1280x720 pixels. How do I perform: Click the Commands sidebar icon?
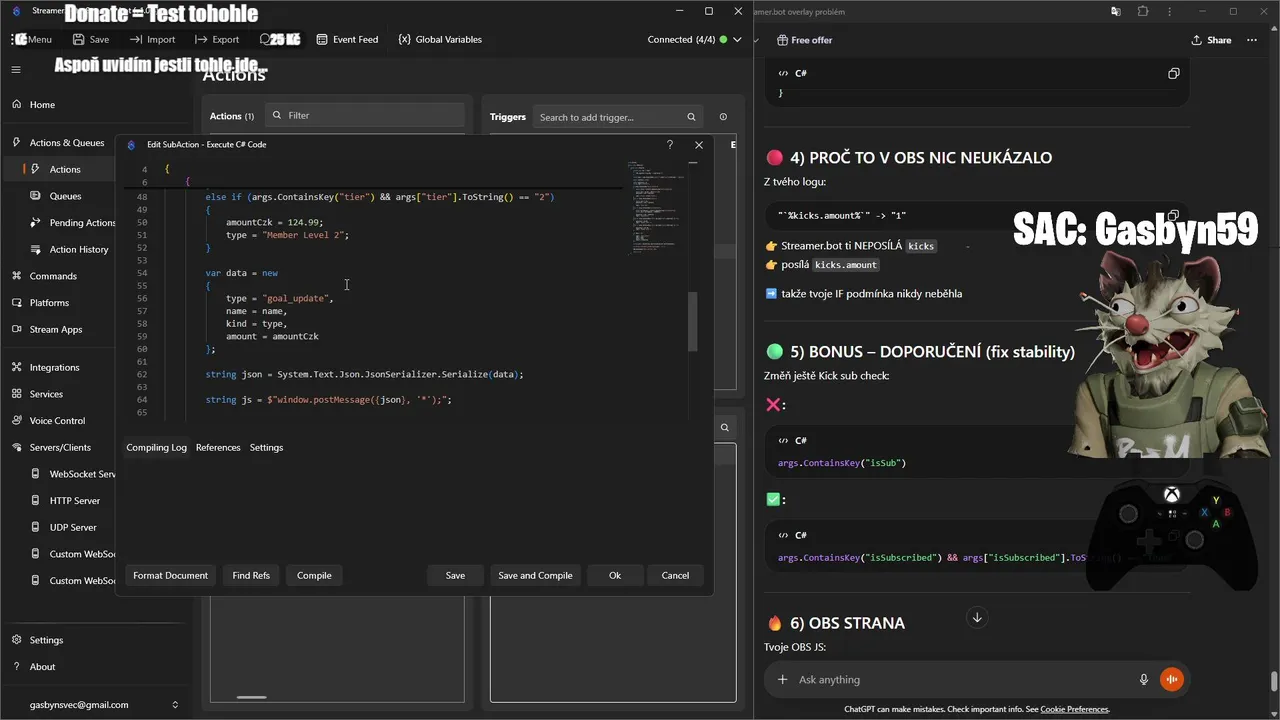pyautogui.click(x=17, y=276)
